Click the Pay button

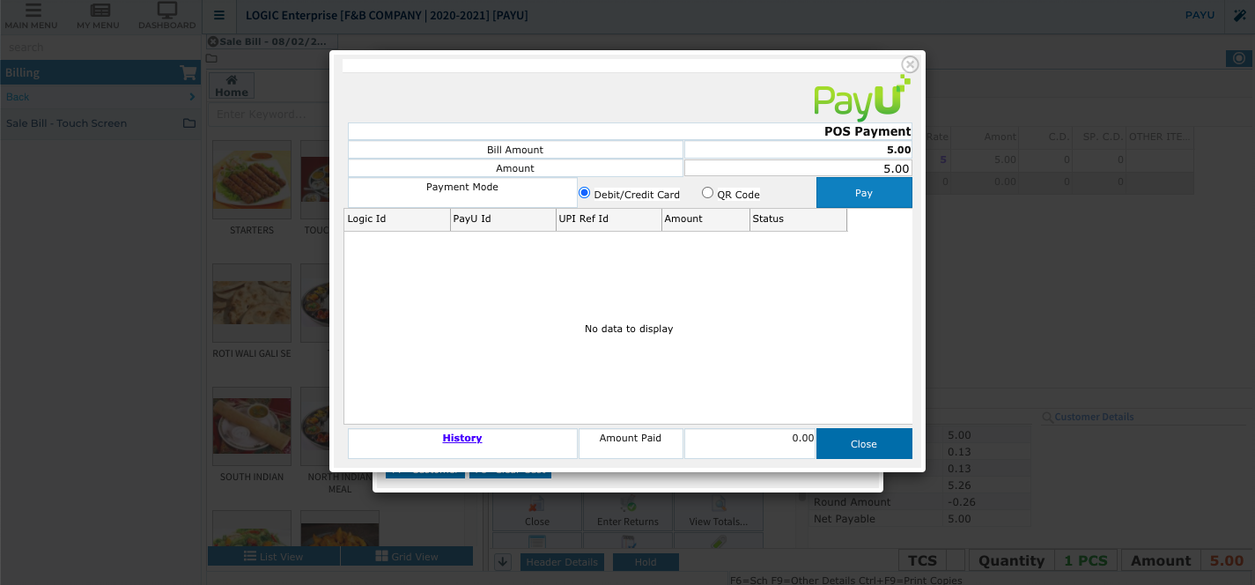click(864, 193)
